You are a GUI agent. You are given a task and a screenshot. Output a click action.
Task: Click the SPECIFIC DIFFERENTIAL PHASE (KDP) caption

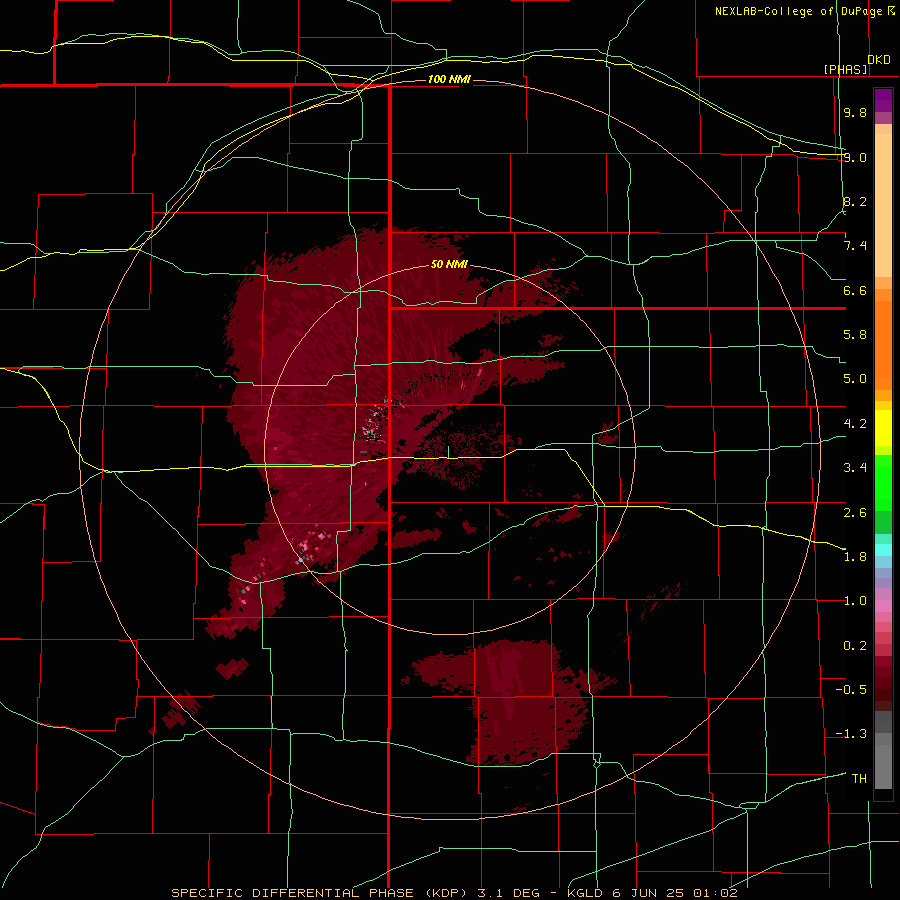pyautogui.click(x=322, y=893)
